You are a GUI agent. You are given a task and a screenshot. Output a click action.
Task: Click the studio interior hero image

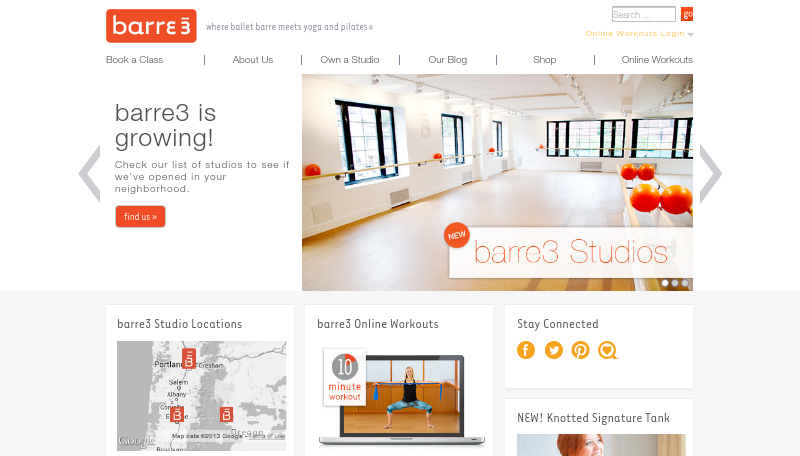point(497,183)
